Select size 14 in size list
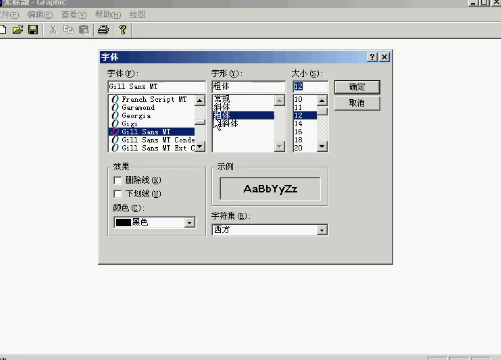This screenshot has width=501, height=360. (x=305, y=124)
